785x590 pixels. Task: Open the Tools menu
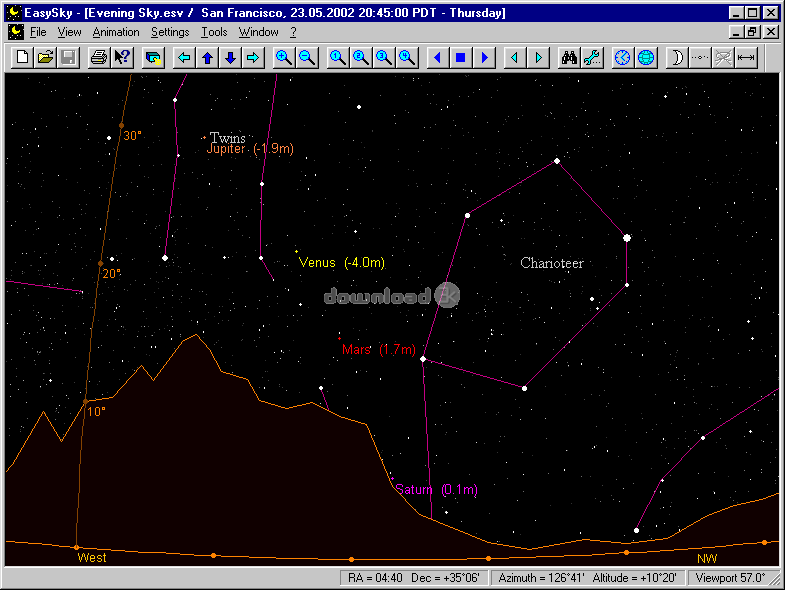point(214,32)
